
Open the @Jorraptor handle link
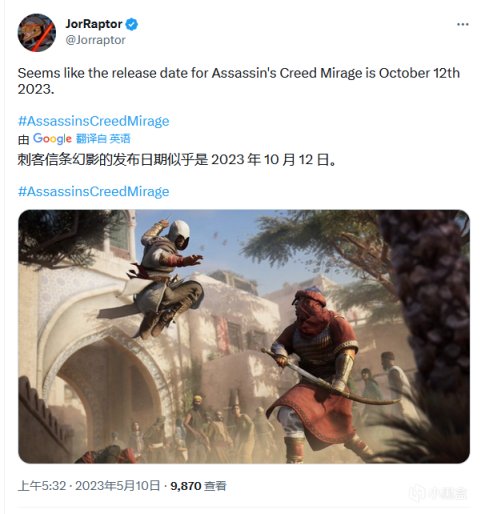(x=96, y=40)
